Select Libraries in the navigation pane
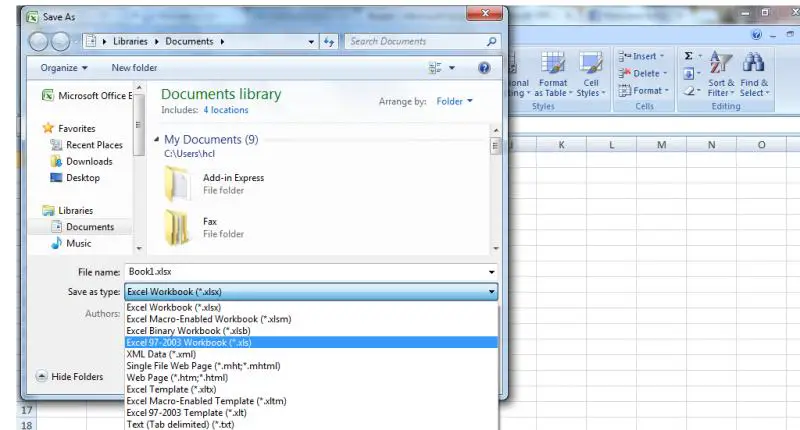The height and width of the screenshot is (430, 800). click(x=68, y=210)
